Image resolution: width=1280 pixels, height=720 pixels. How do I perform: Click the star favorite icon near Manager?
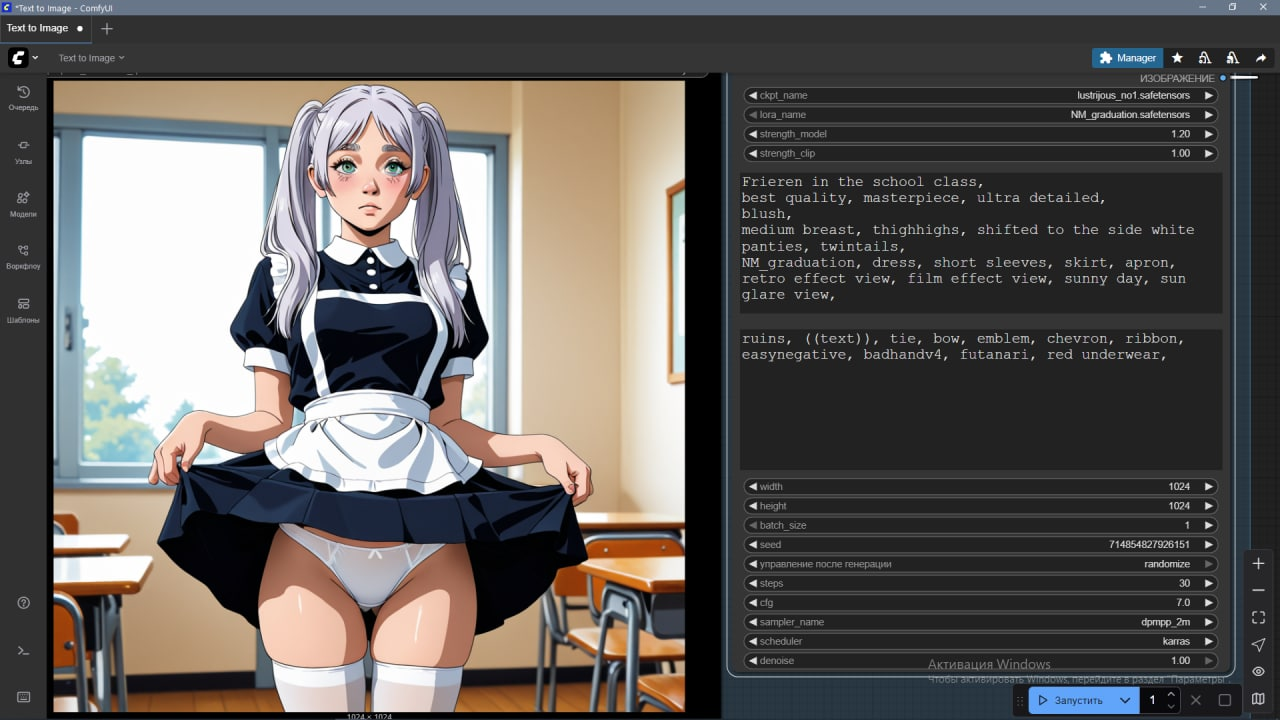1177,58
